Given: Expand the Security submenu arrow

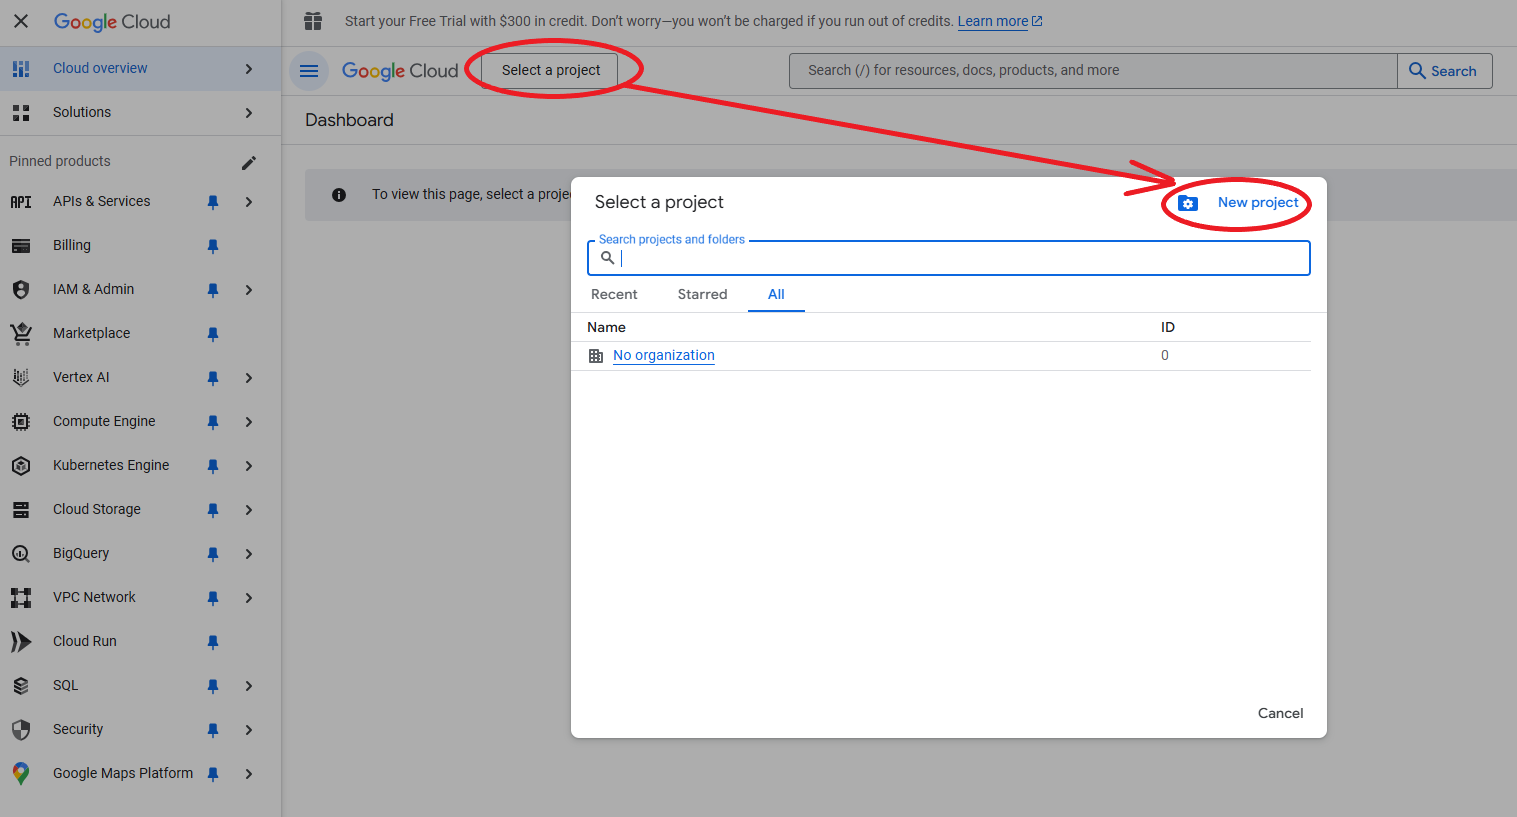Looking at the screenshot, I should pos(249,730).
